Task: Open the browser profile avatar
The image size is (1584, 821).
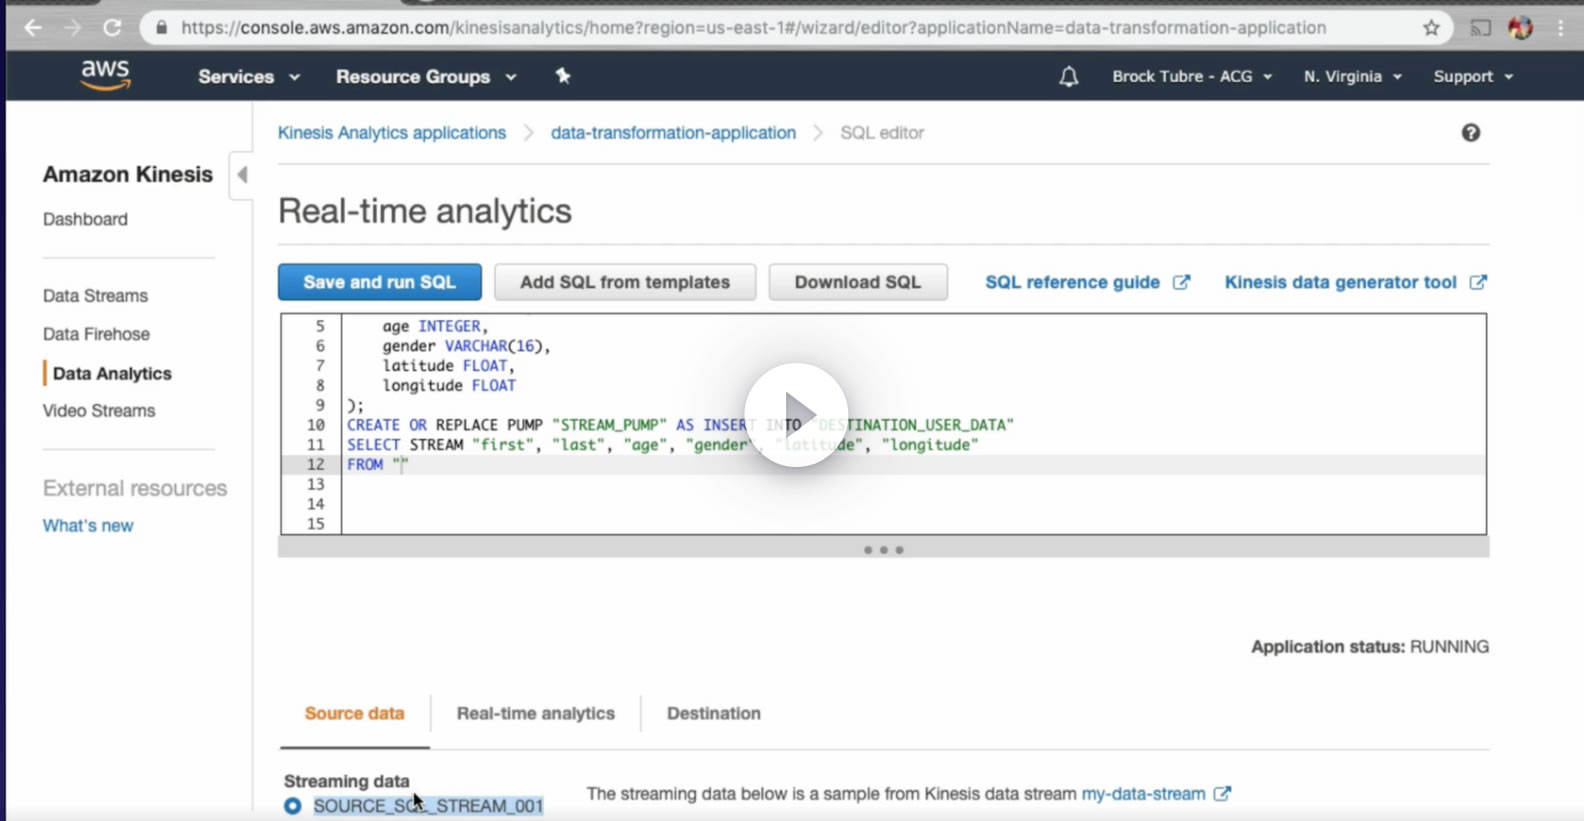Action: point(1520,28)
